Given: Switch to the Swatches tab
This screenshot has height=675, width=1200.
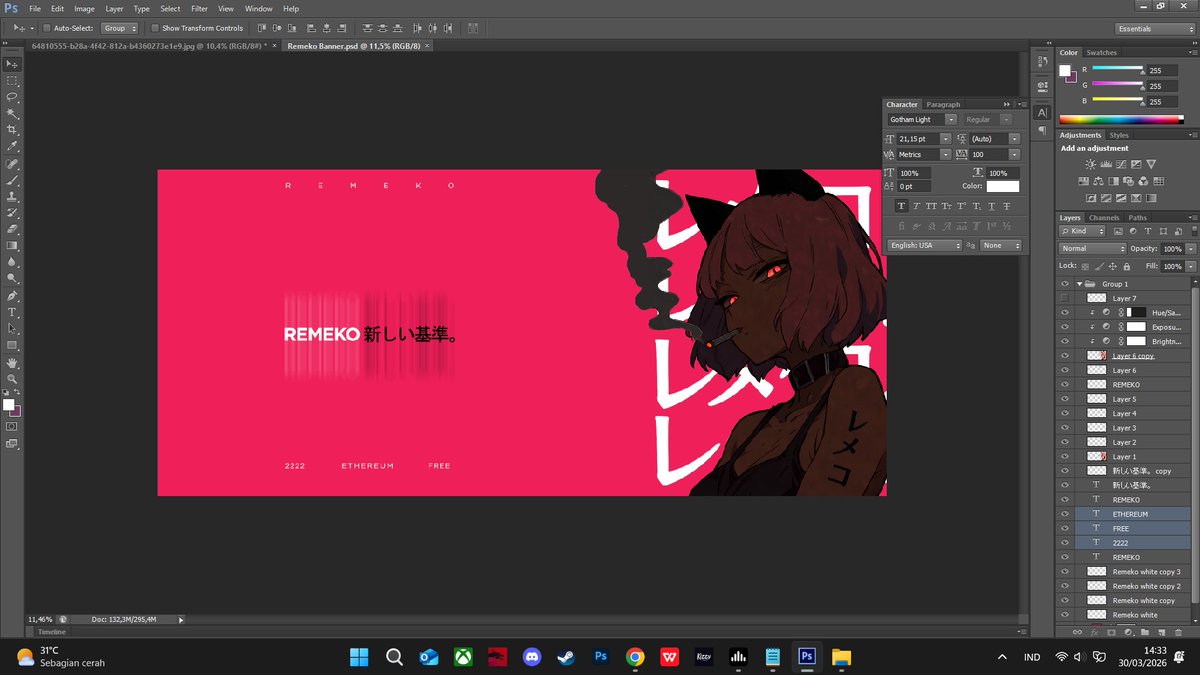Looking at the screenshot, I should pos(1101,52).
